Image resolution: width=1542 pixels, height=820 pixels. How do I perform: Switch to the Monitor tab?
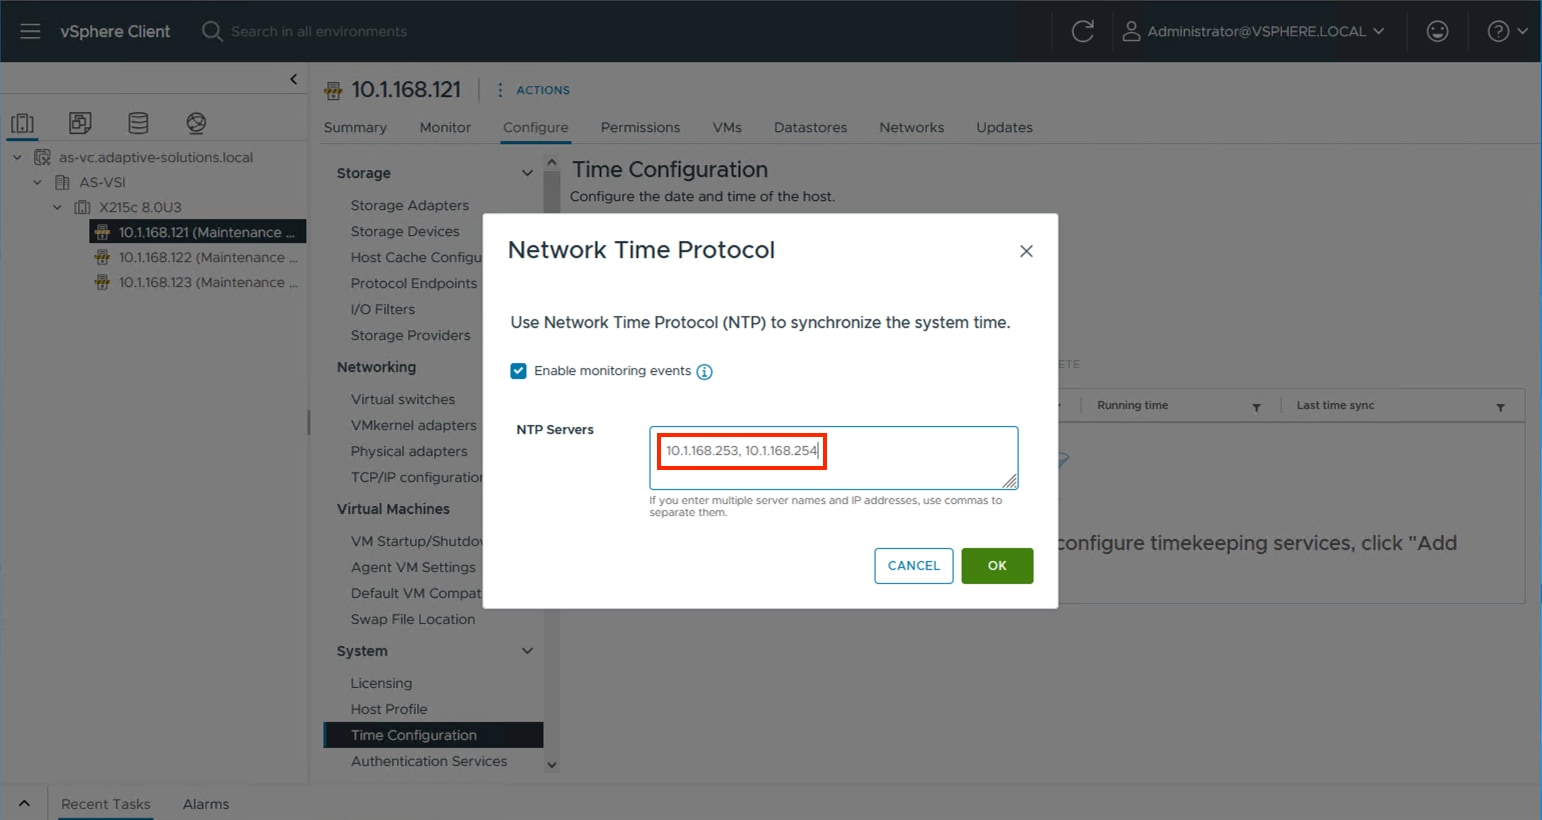point(444,127)
